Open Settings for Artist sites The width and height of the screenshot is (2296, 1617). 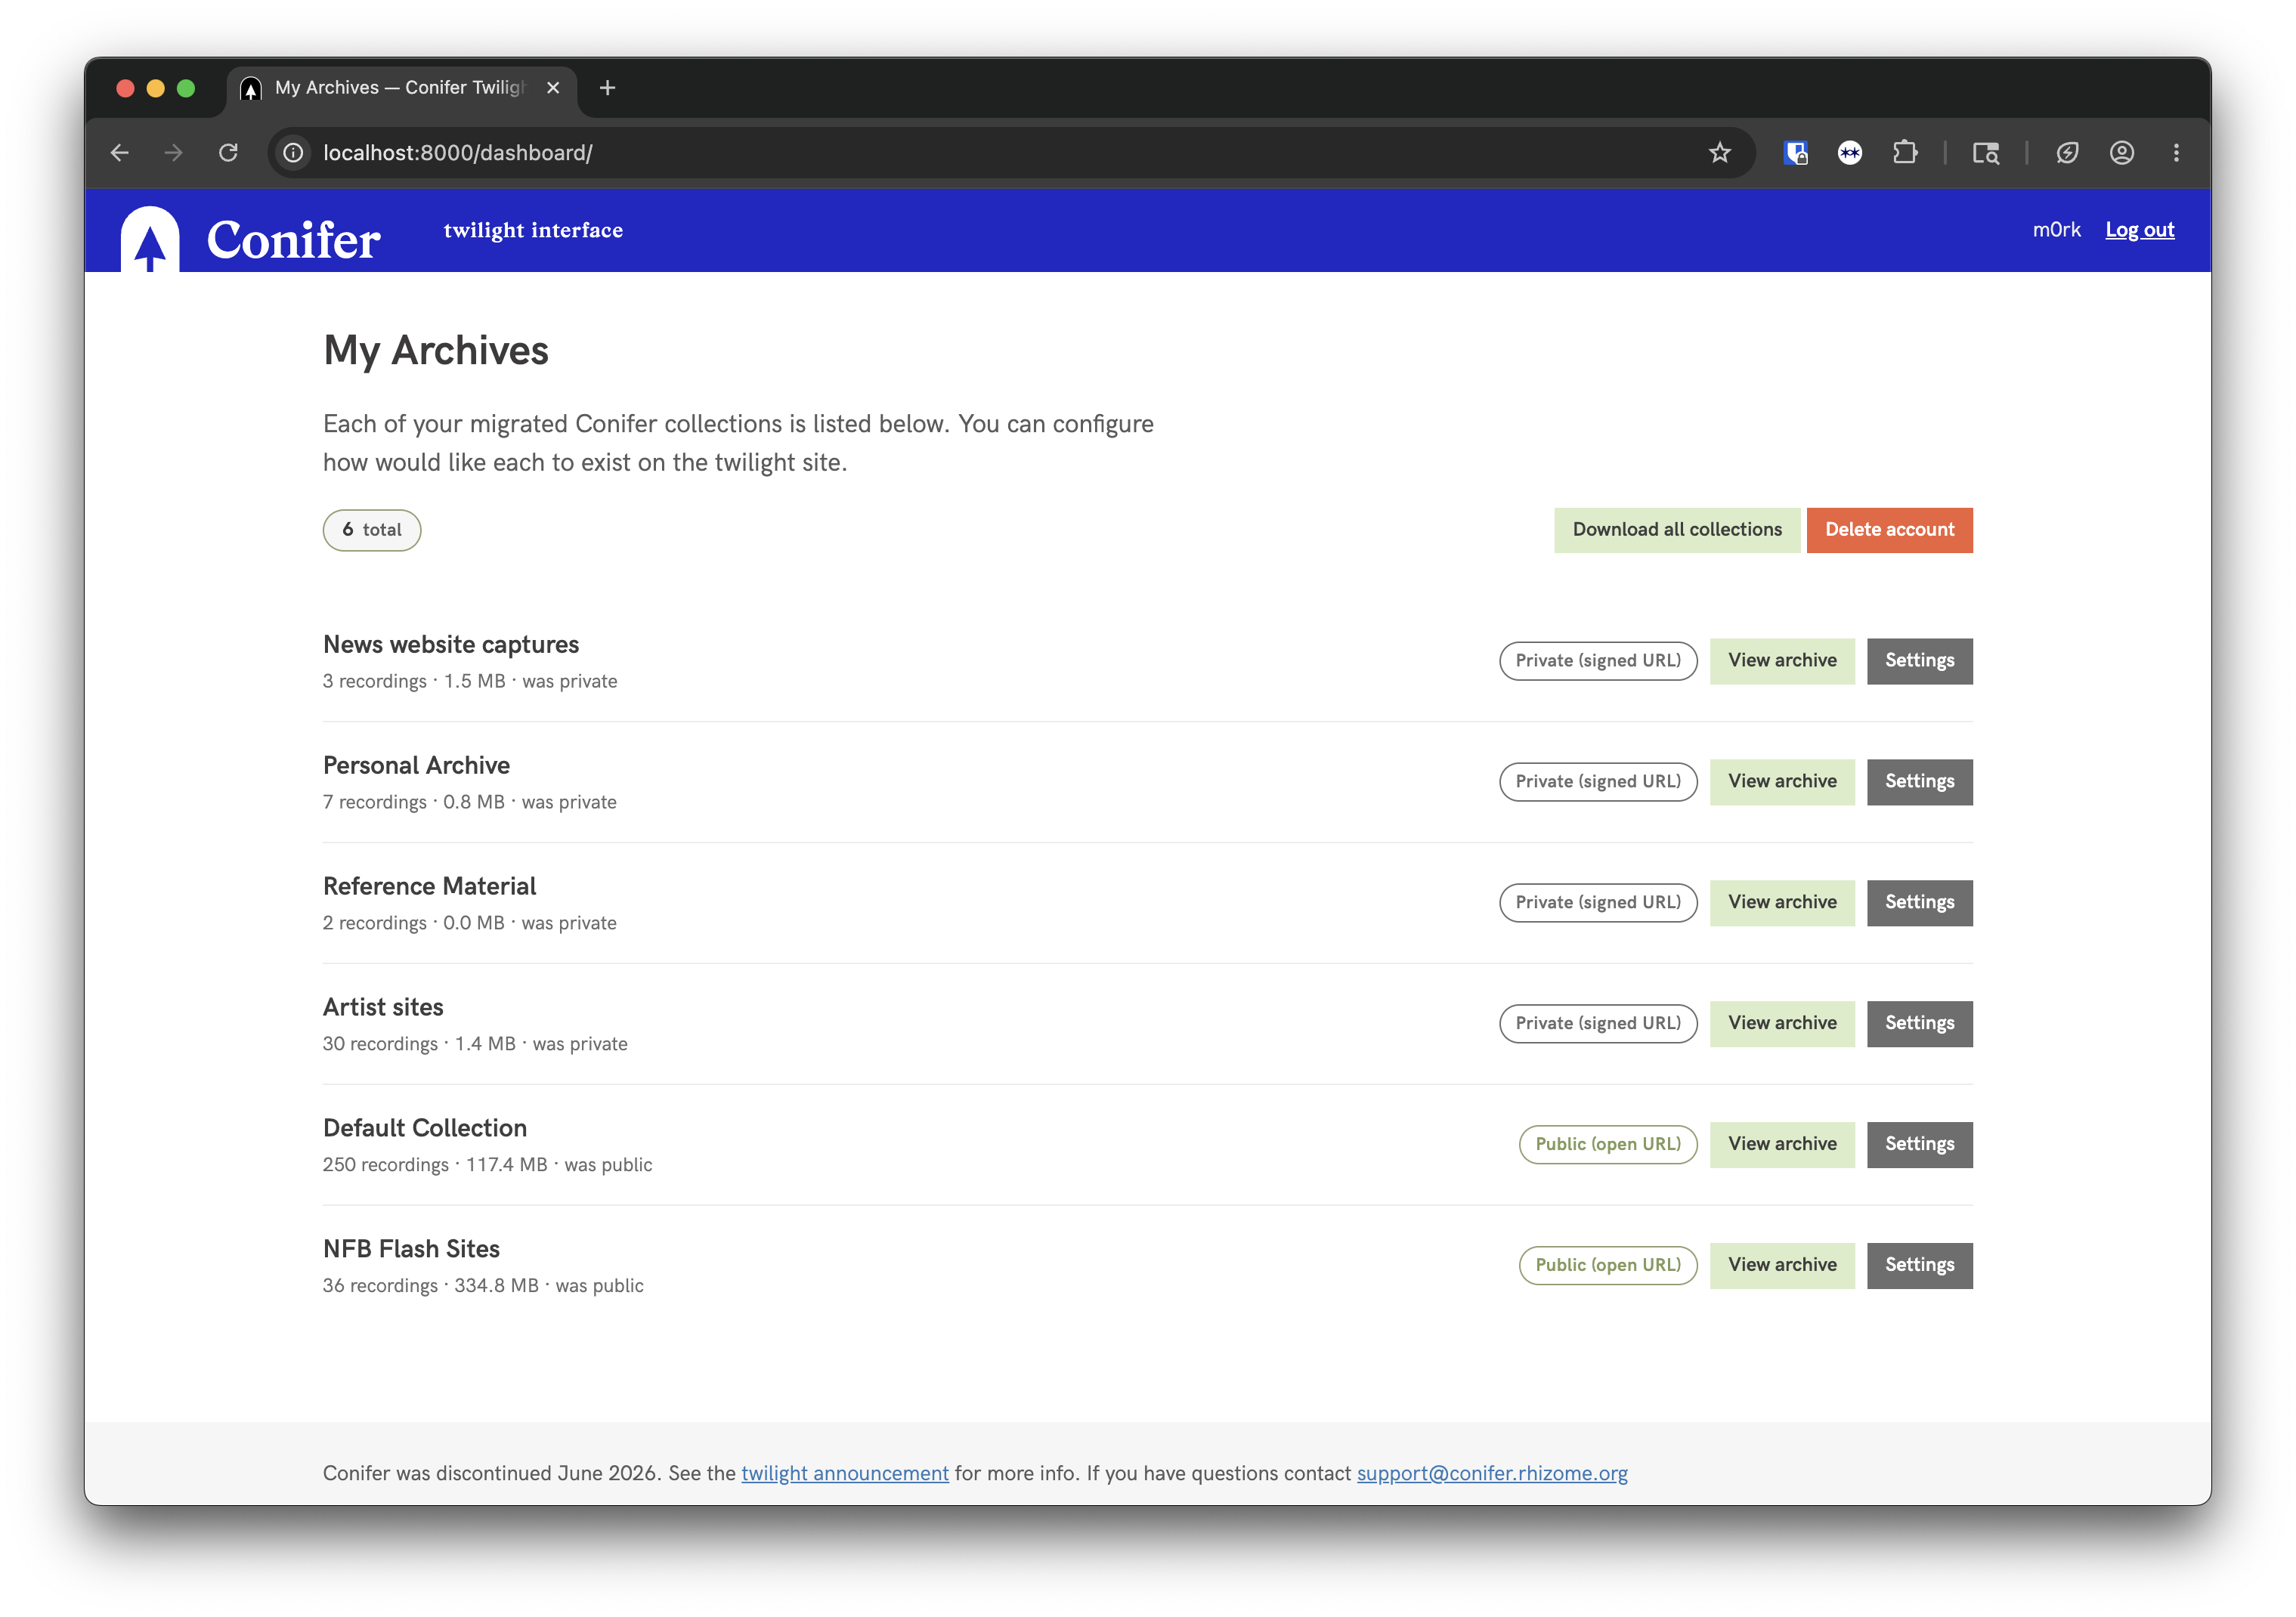(1919, 1024)
